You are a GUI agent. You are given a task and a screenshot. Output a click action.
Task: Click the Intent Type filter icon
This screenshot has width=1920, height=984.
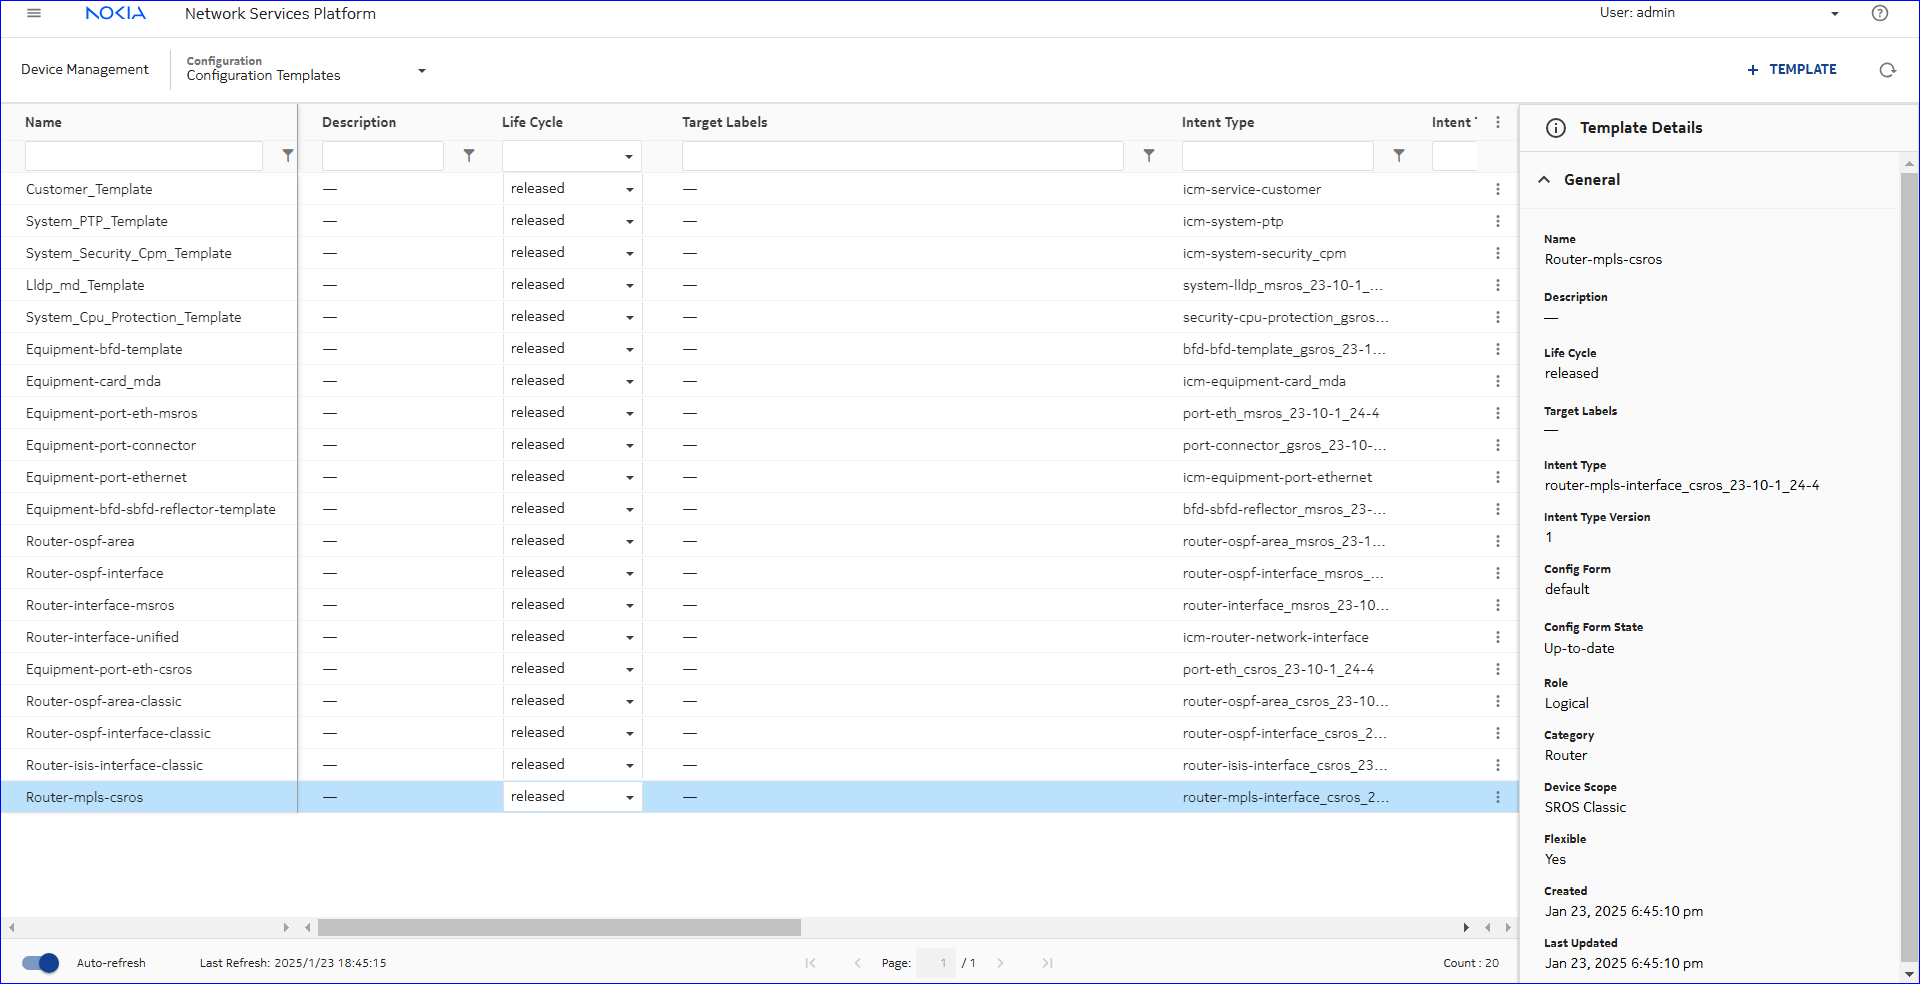pyautogui.click(x=1399, y=156)
